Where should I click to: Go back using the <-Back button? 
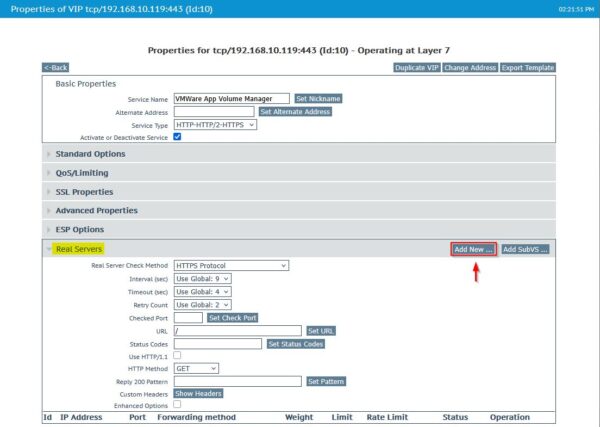(x=55, y=68)
